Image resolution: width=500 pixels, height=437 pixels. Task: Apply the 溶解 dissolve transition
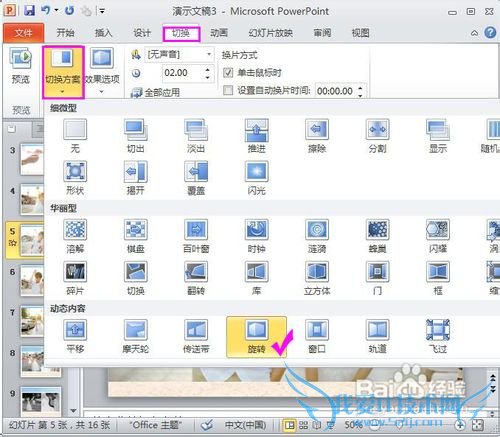coord(75,237)
